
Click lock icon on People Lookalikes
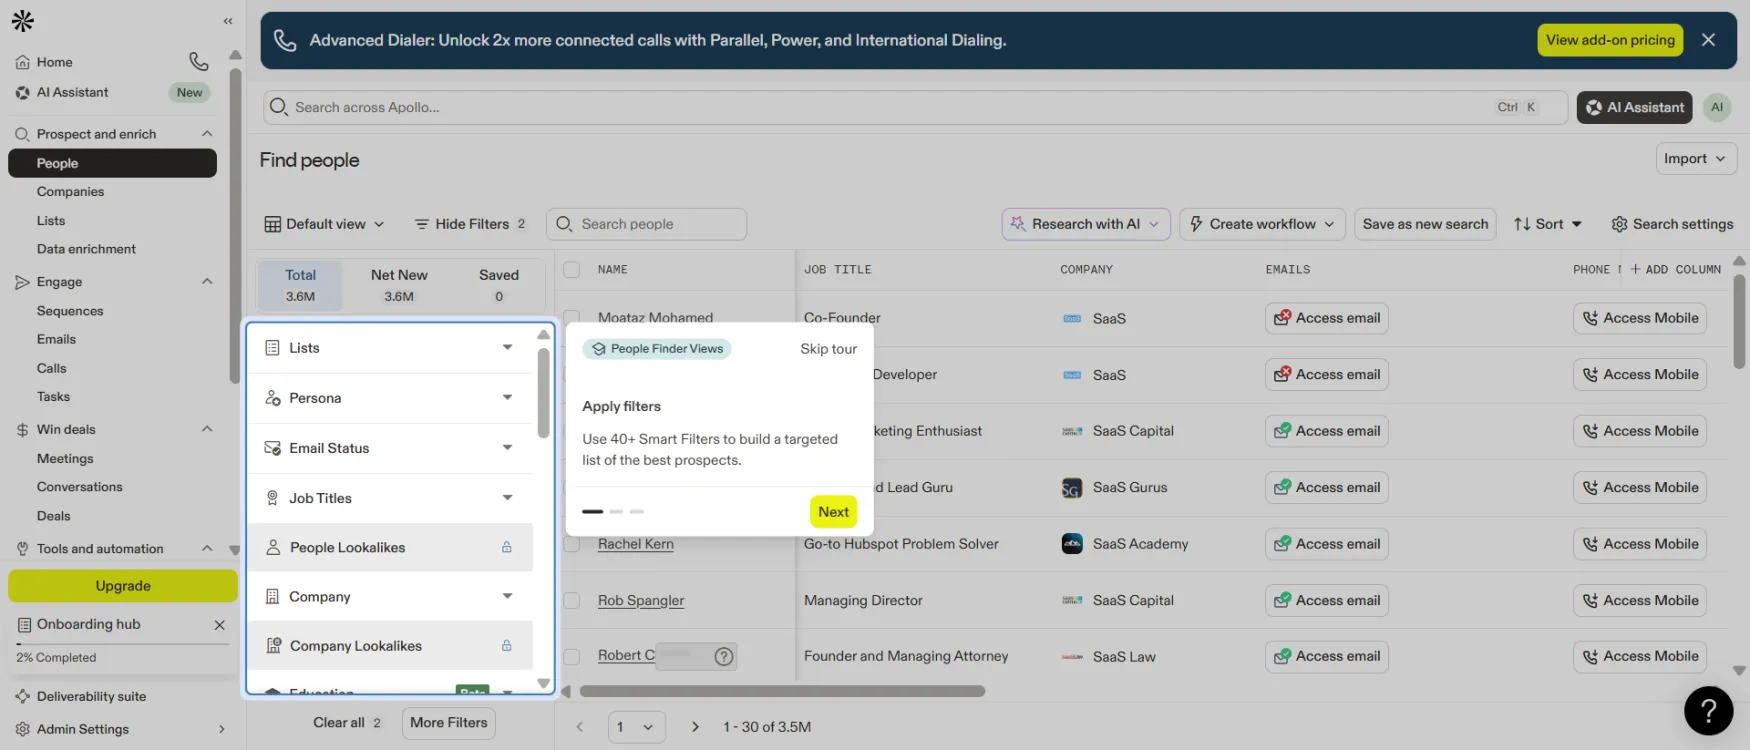click(506, 547)
